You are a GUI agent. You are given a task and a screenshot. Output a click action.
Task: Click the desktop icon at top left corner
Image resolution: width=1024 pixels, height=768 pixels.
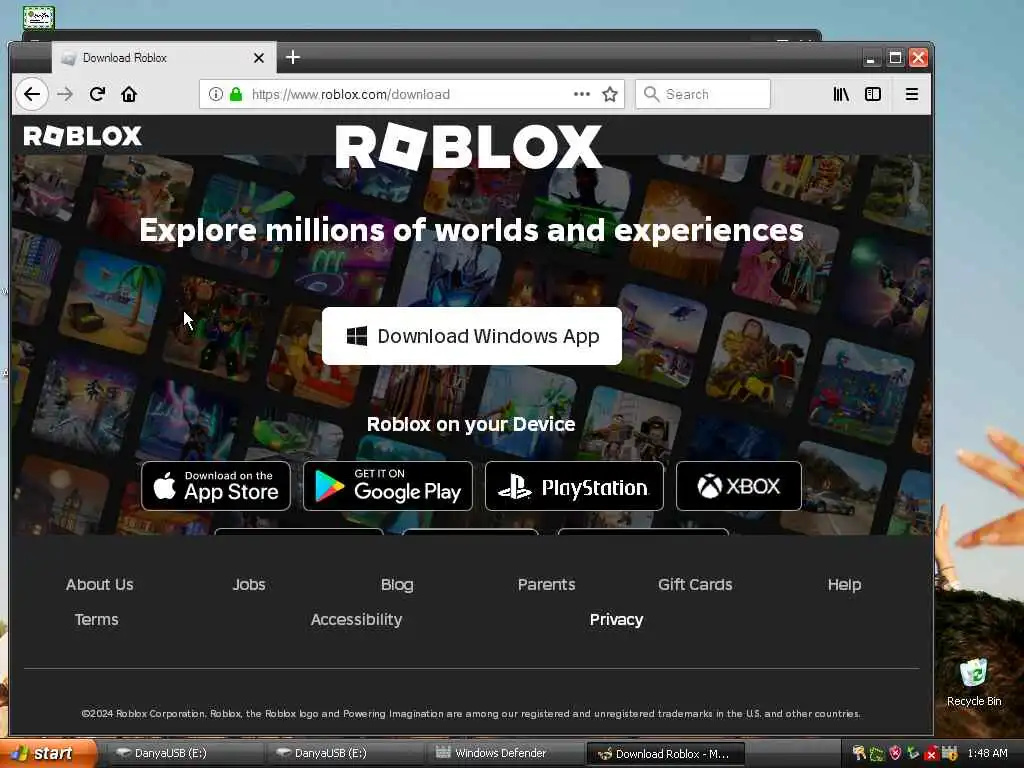pyautogui.click(x=39, y=17)
